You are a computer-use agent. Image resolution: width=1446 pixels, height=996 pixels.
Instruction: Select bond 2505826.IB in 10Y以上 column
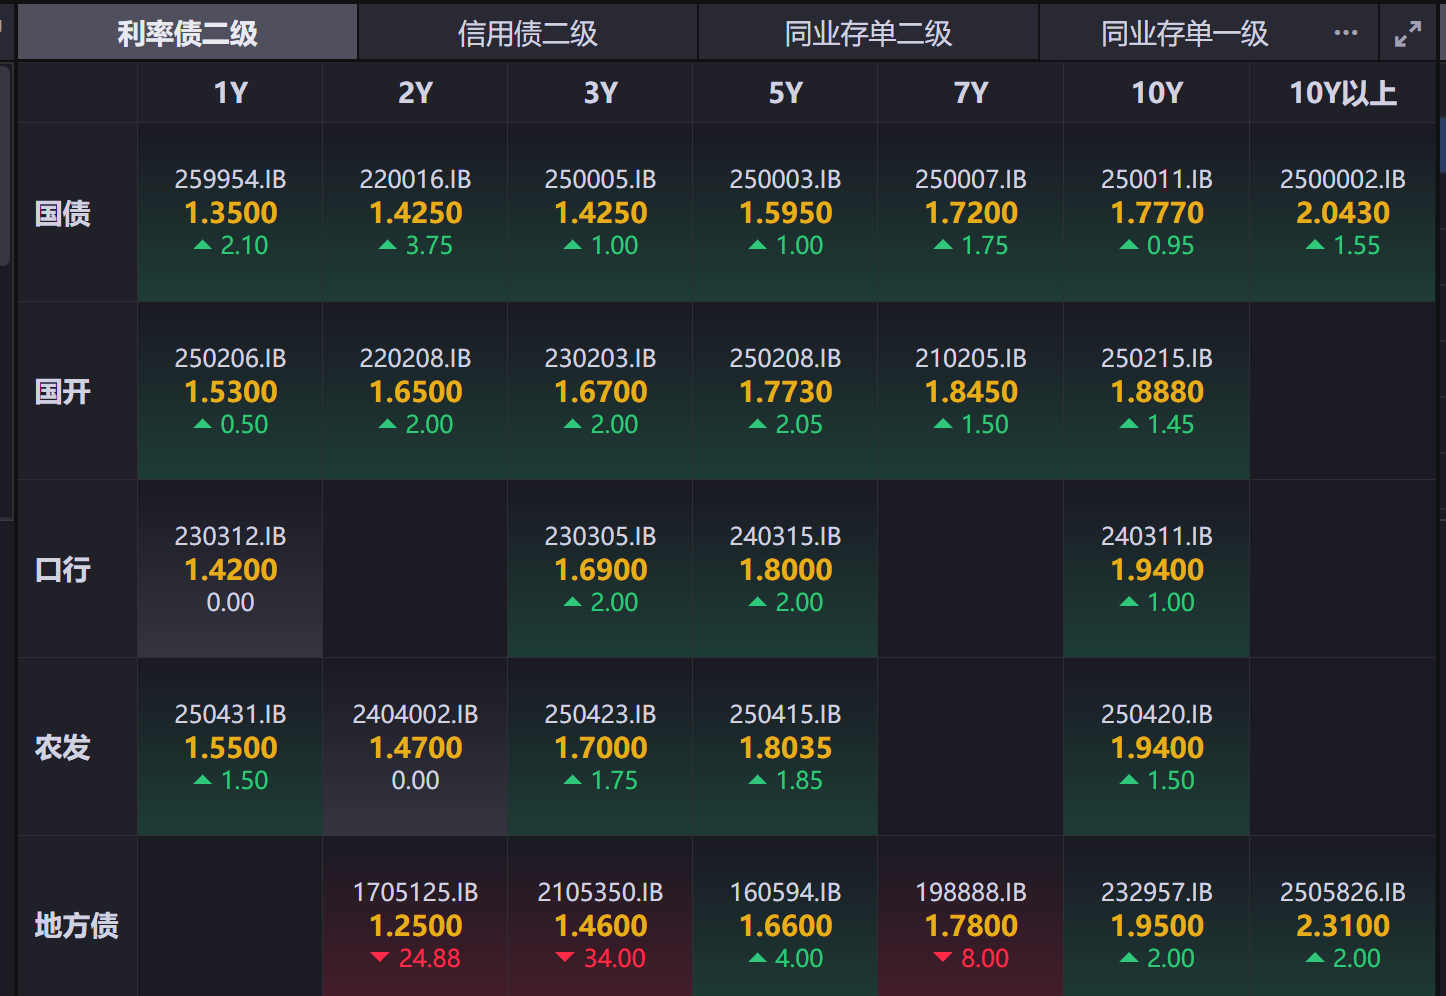point(1342,925)
